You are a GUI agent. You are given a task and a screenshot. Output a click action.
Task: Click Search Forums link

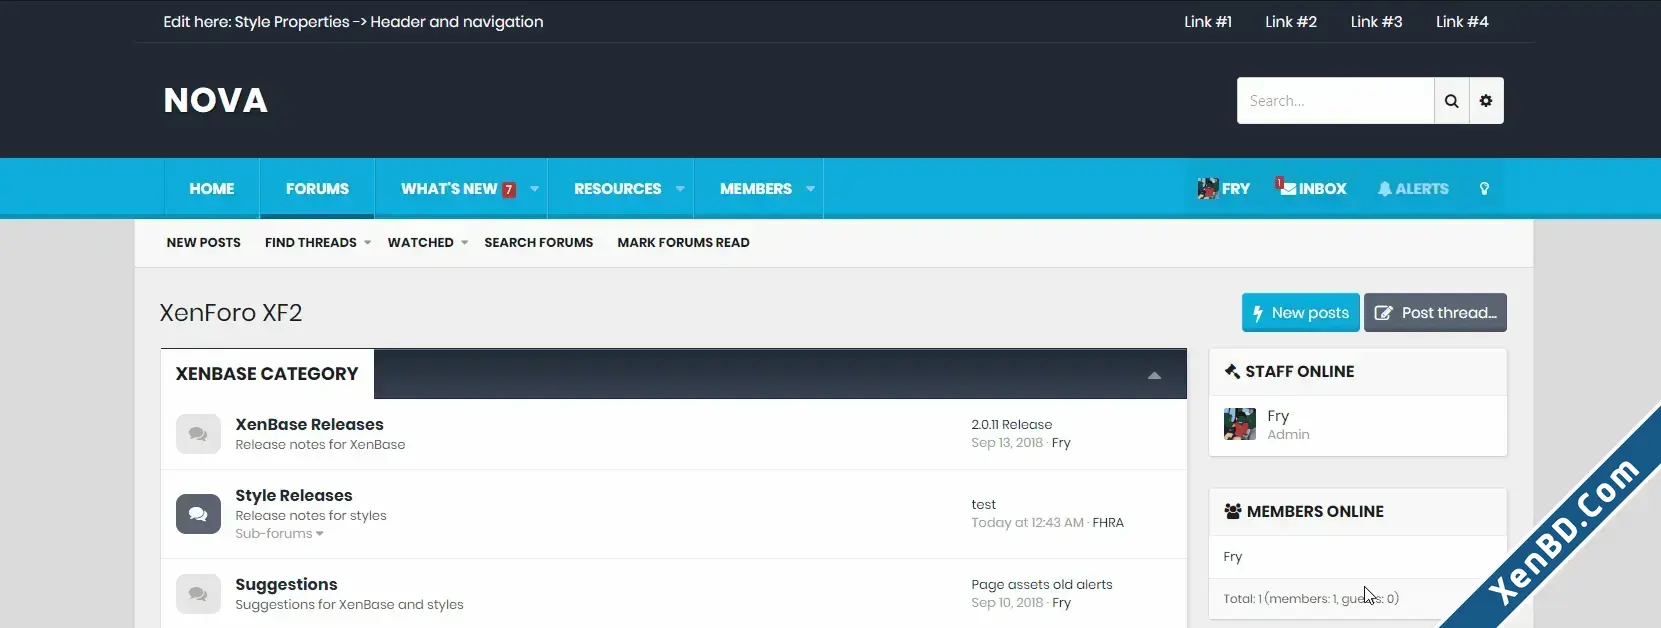539,243
